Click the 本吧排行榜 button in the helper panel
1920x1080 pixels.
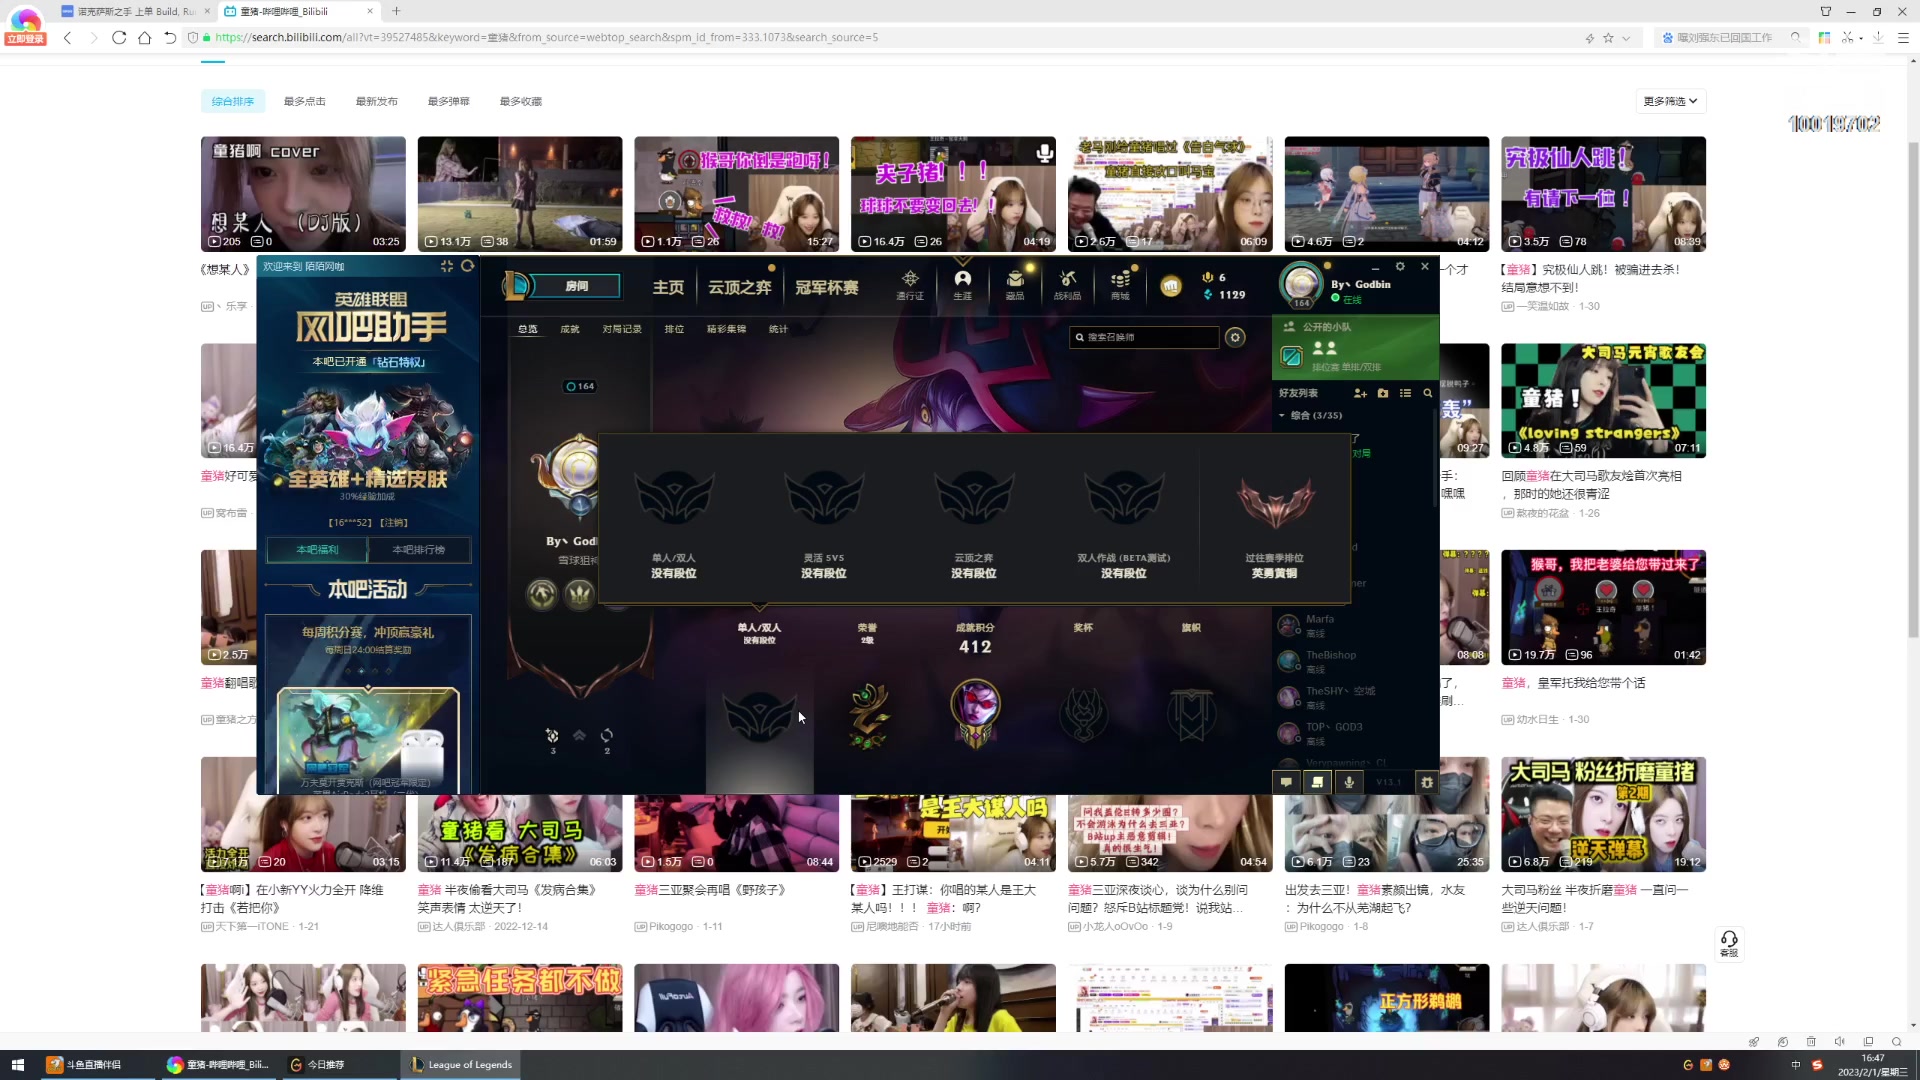pos(418,550)
